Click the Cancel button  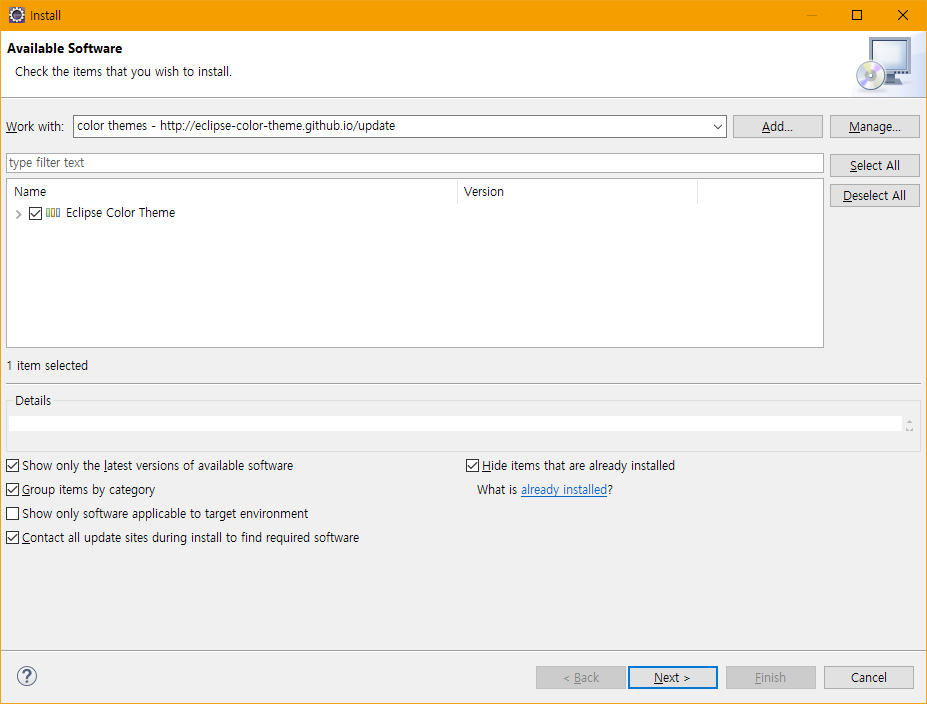868,677
